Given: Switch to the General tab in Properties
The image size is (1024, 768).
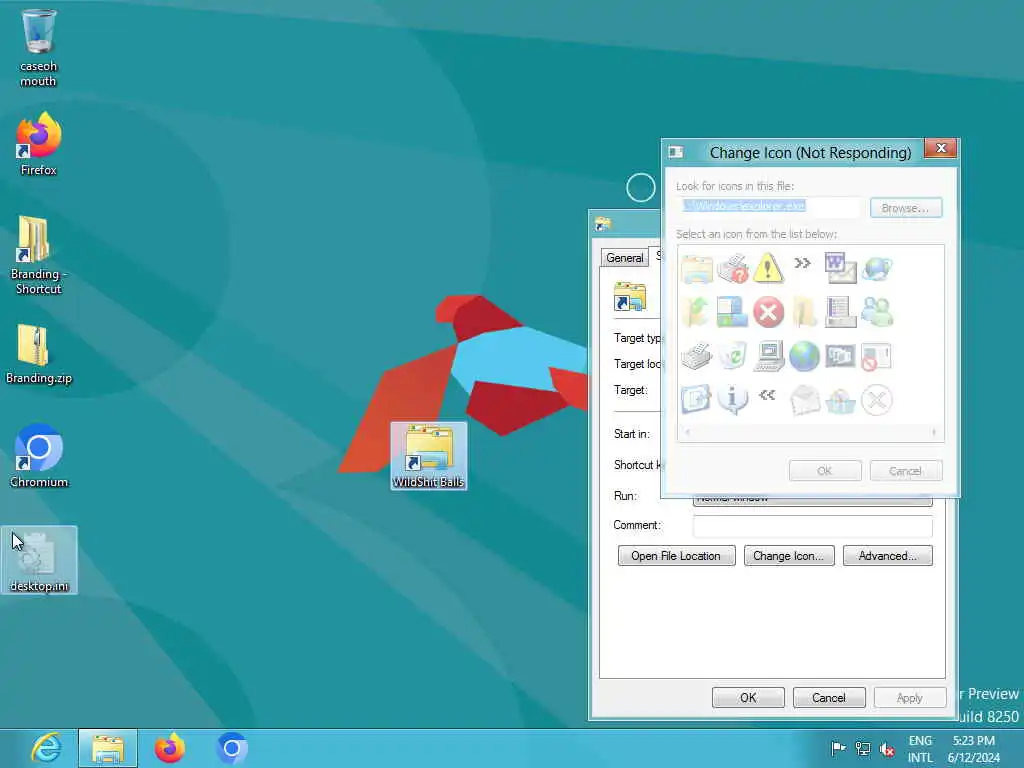Looking at the screenshot, I should pyautogui.click(x=624, y=257).
